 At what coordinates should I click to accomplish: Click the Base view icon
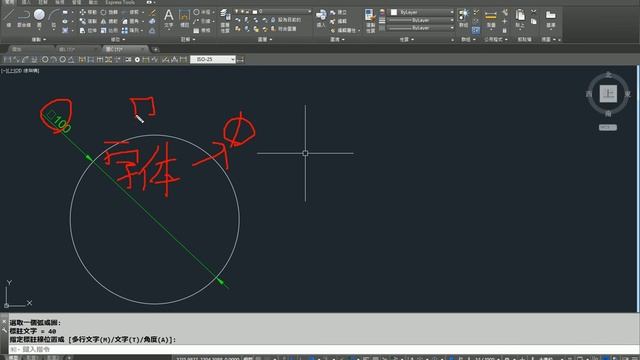point(551,18)
